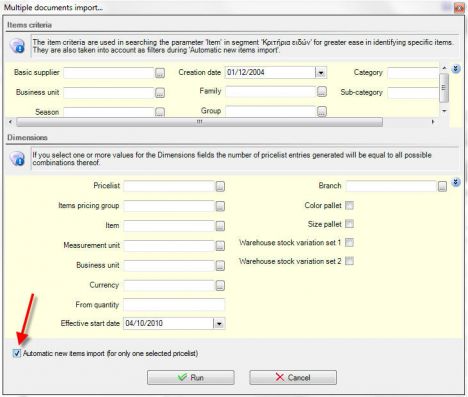Open the Creation date dropdown

click(x=321, y=72)
